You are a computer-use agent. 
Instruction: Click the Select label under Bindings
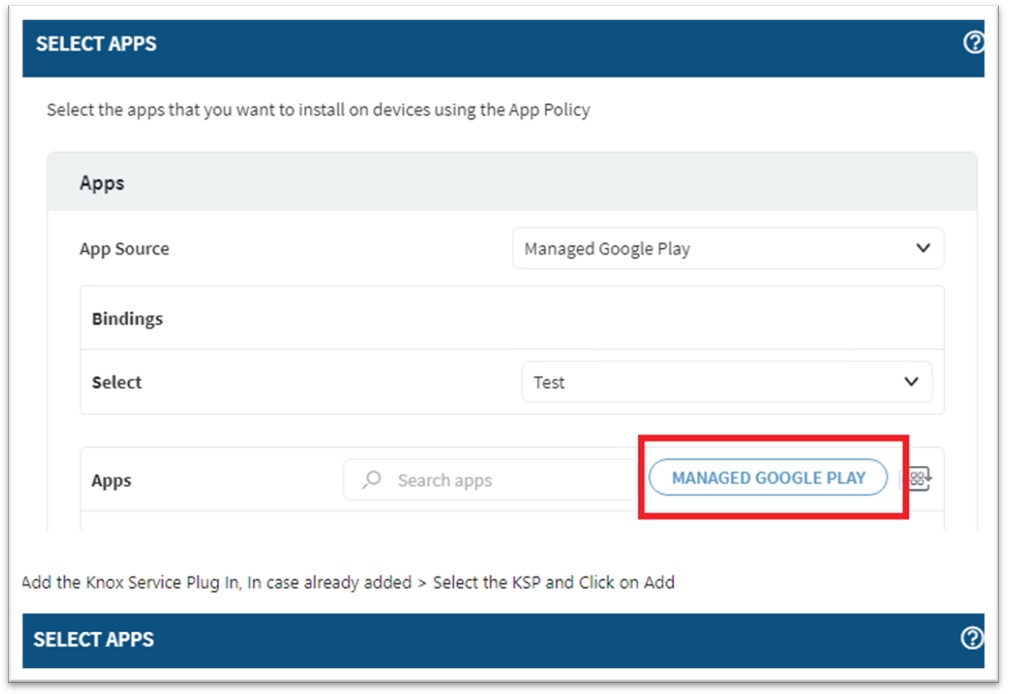(117, 382)
